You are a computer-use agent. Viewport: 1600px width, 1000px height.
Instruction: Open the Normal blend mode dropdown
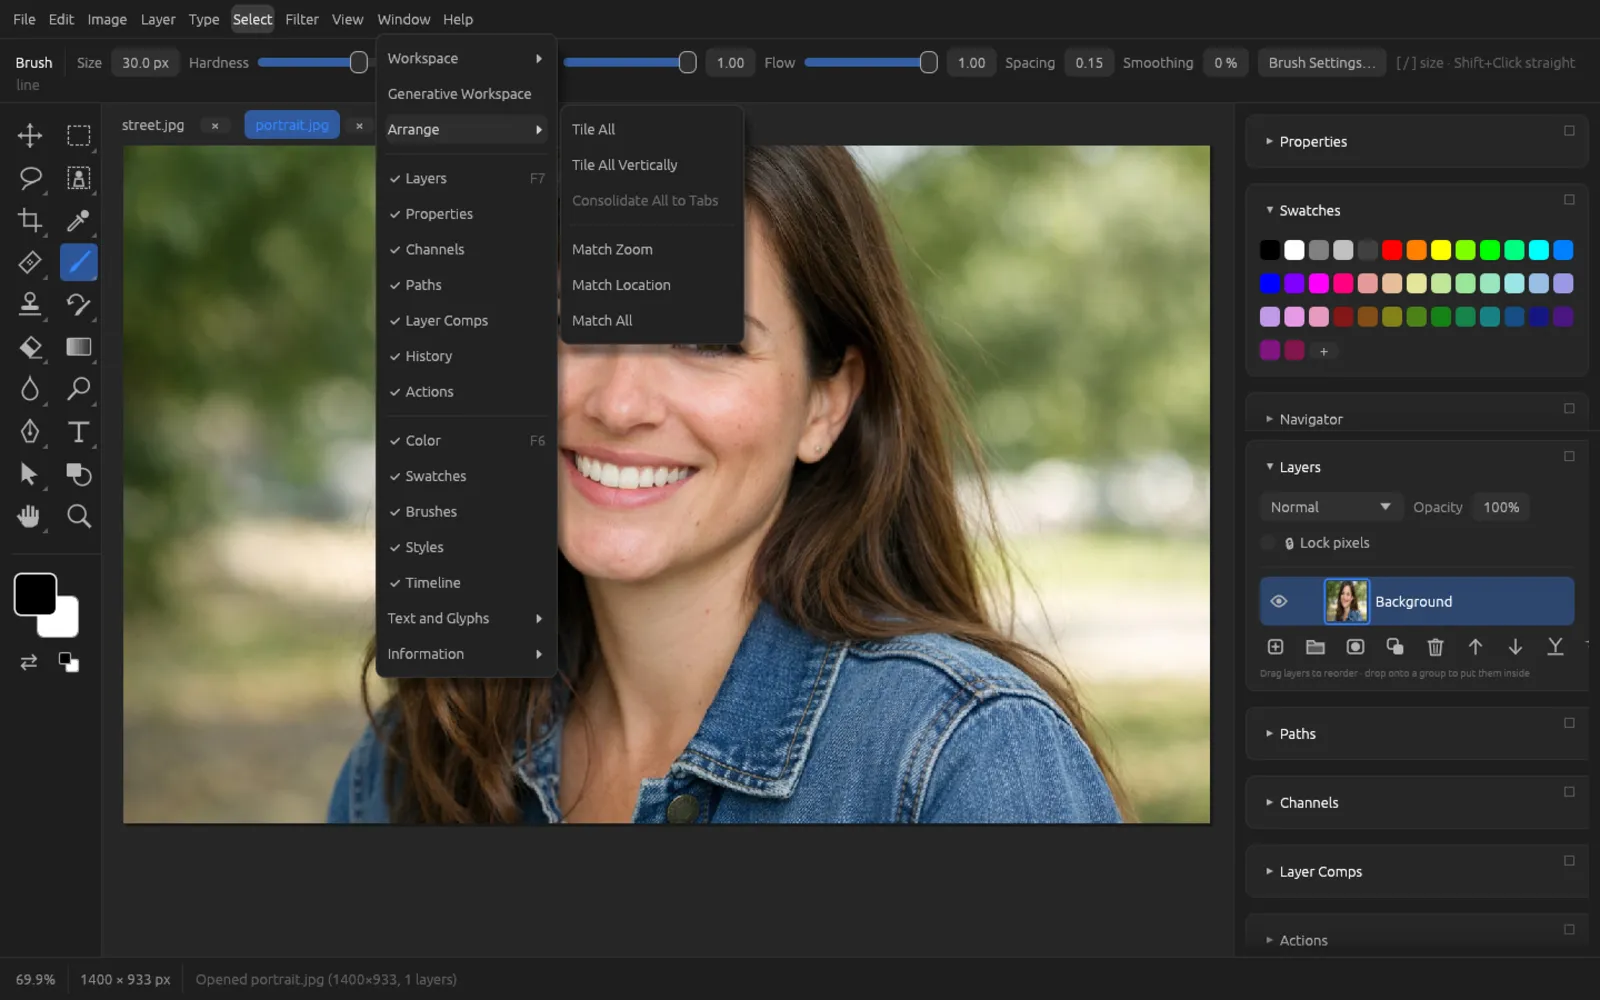[1331, 507]
